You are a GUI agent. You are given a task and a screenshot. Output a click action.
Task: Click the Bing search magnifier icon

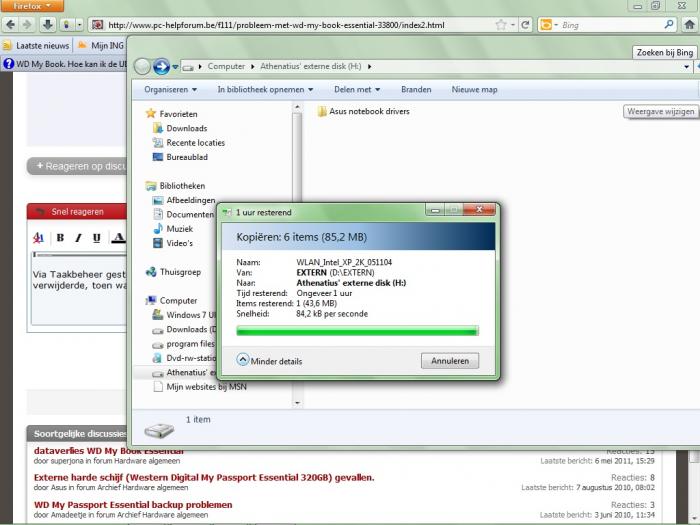669,25
